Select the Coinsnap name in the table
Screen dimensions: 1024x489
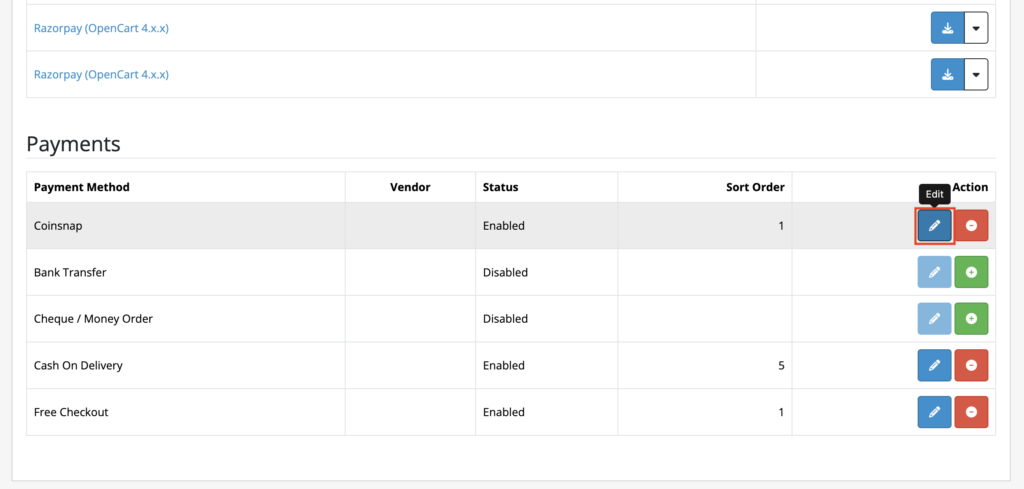pyautogui.click(x=58, y=226)
